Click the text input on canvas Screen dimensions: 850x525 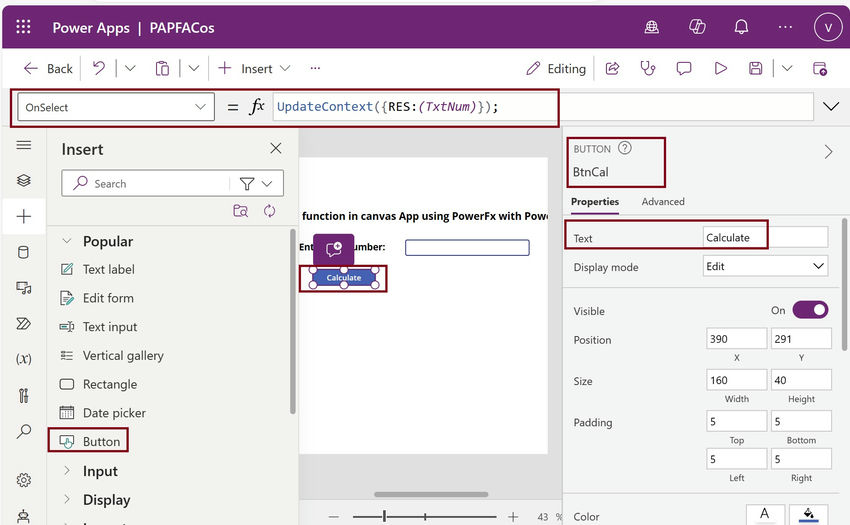[467, 247]
